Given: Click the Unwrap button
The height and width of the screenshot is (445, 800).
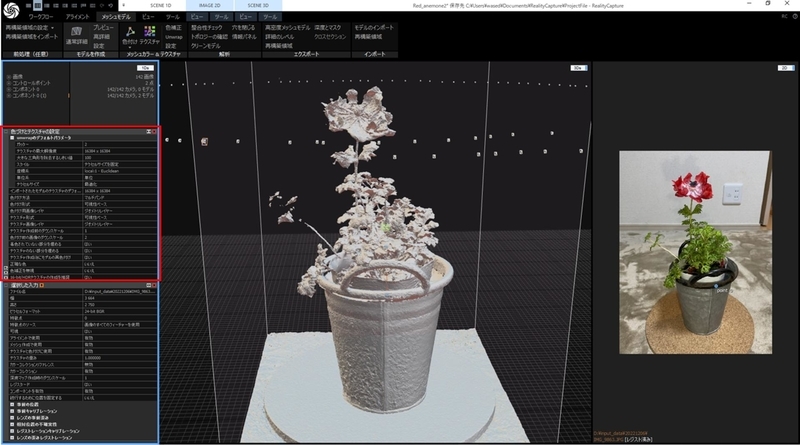Looking at the screenshot, I should click(x=173, y=37).
